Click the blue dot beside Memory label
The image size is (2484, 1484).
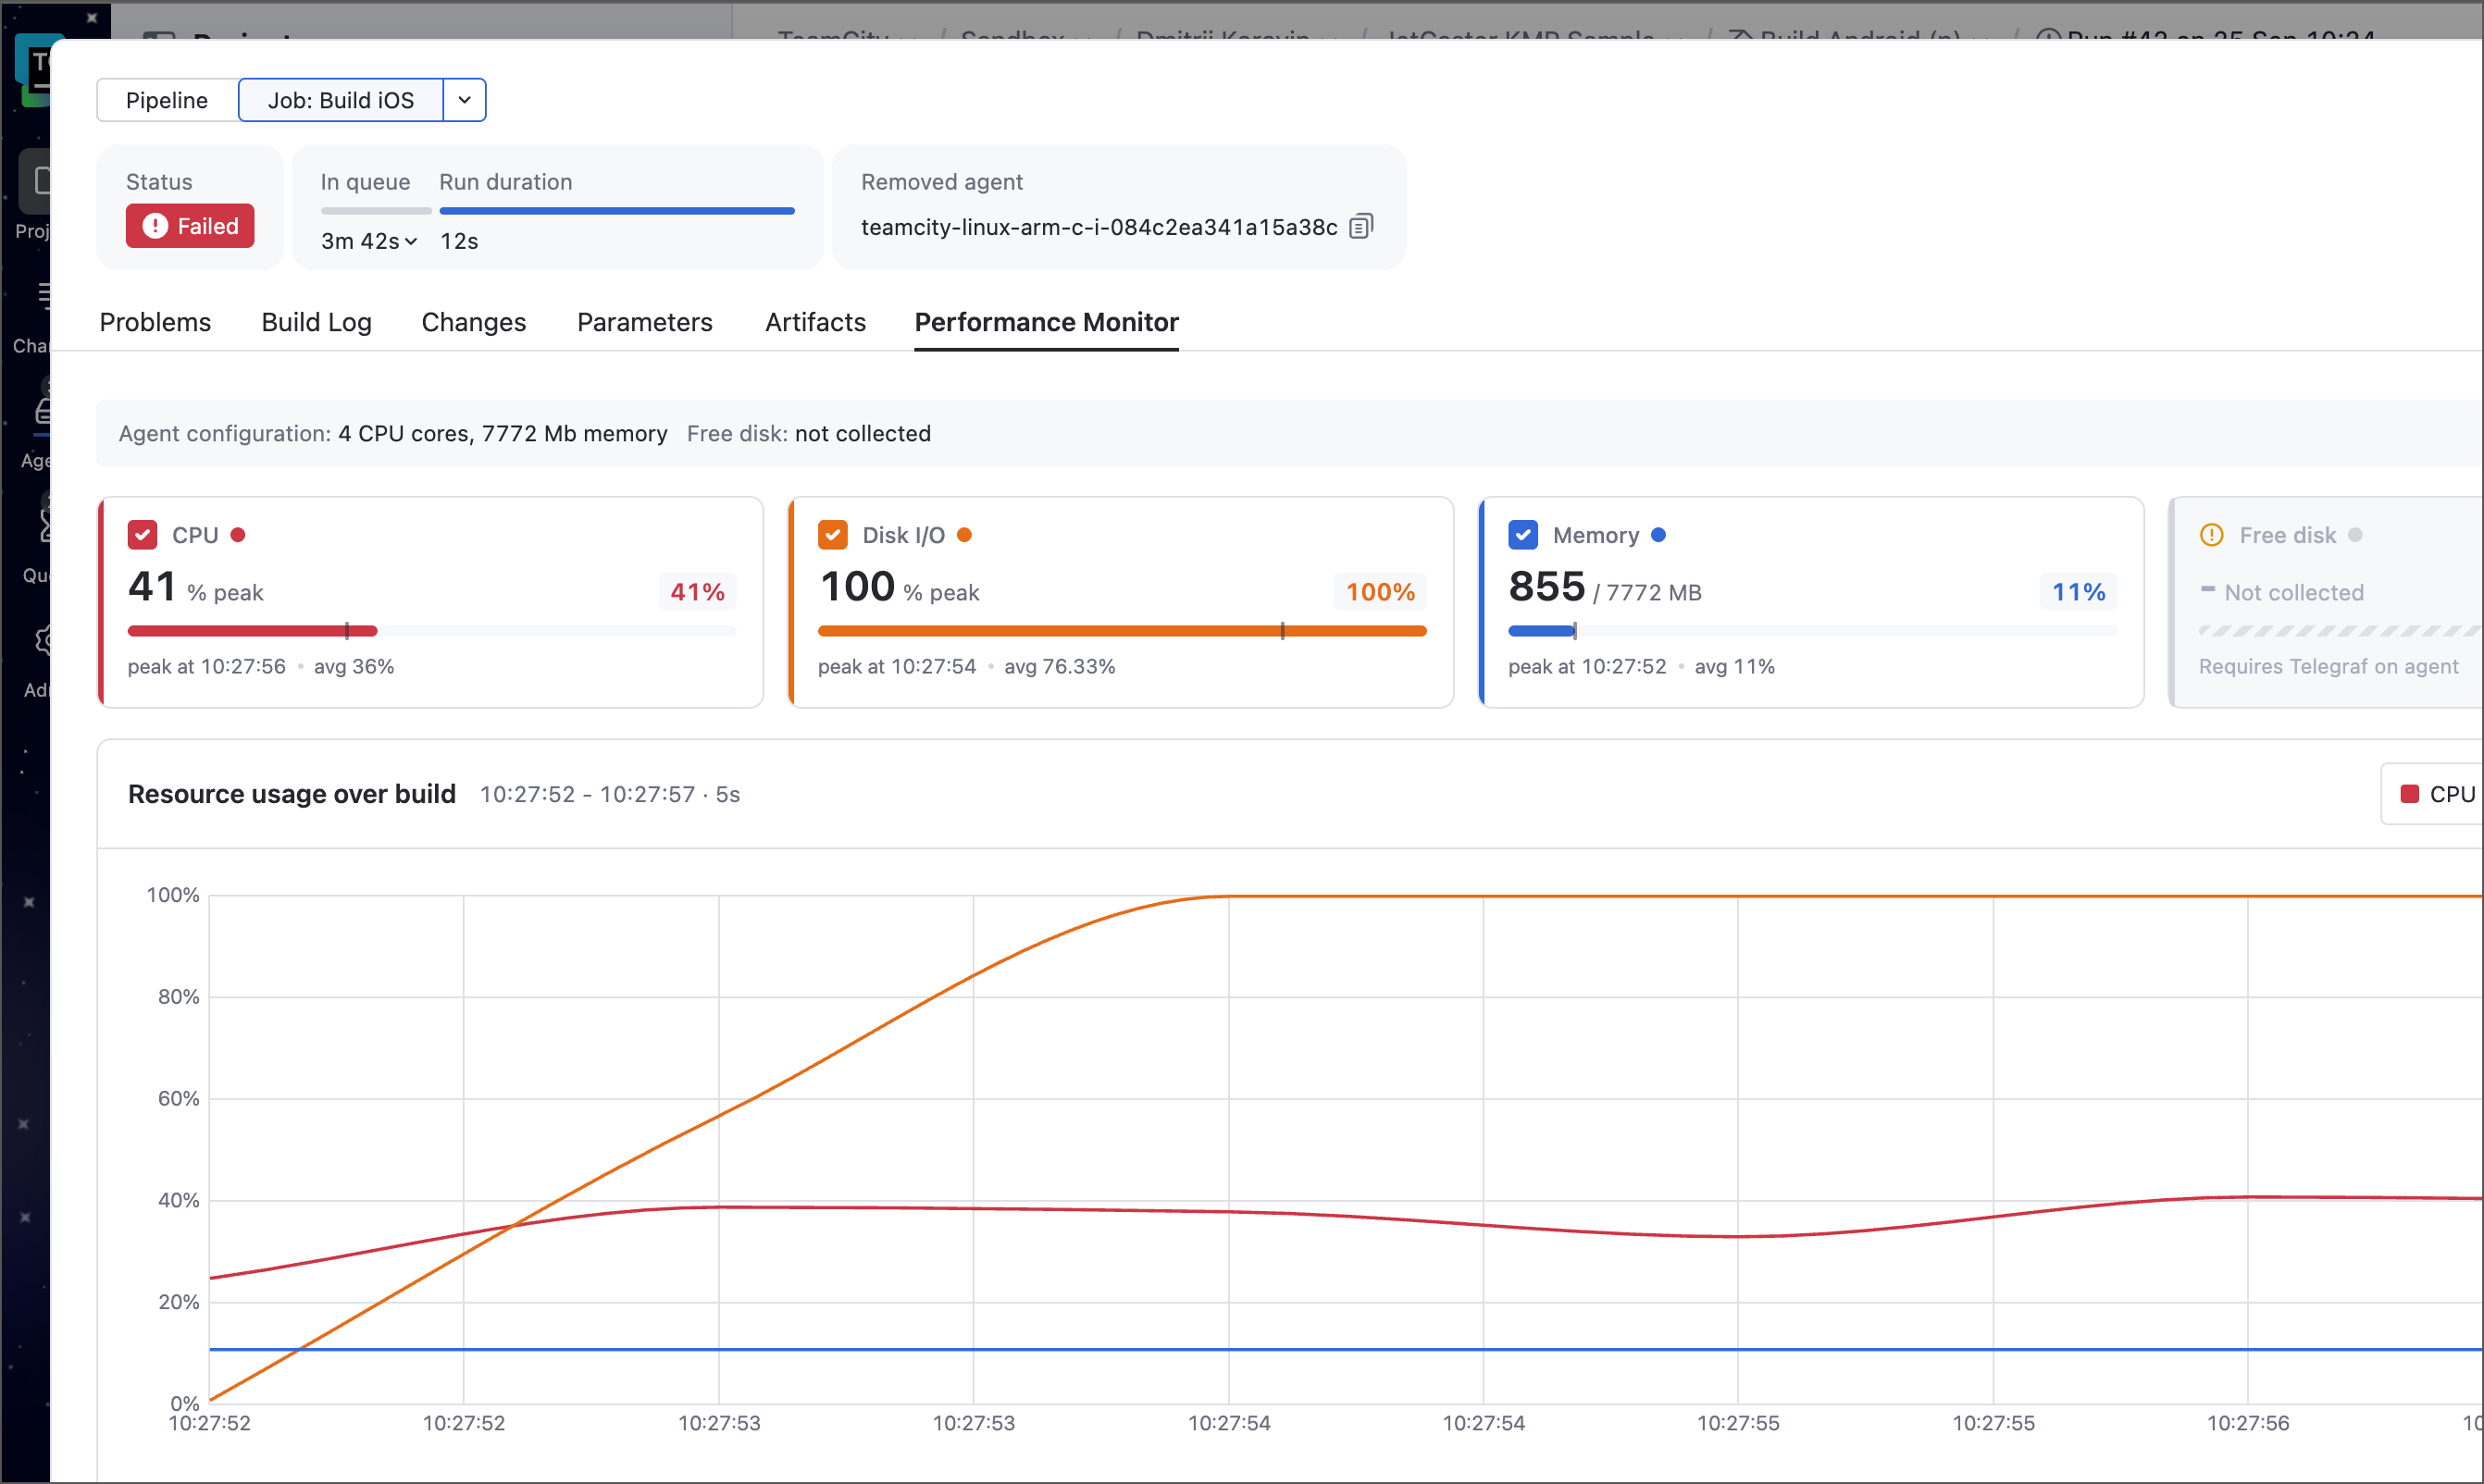tap(1658, 535)
